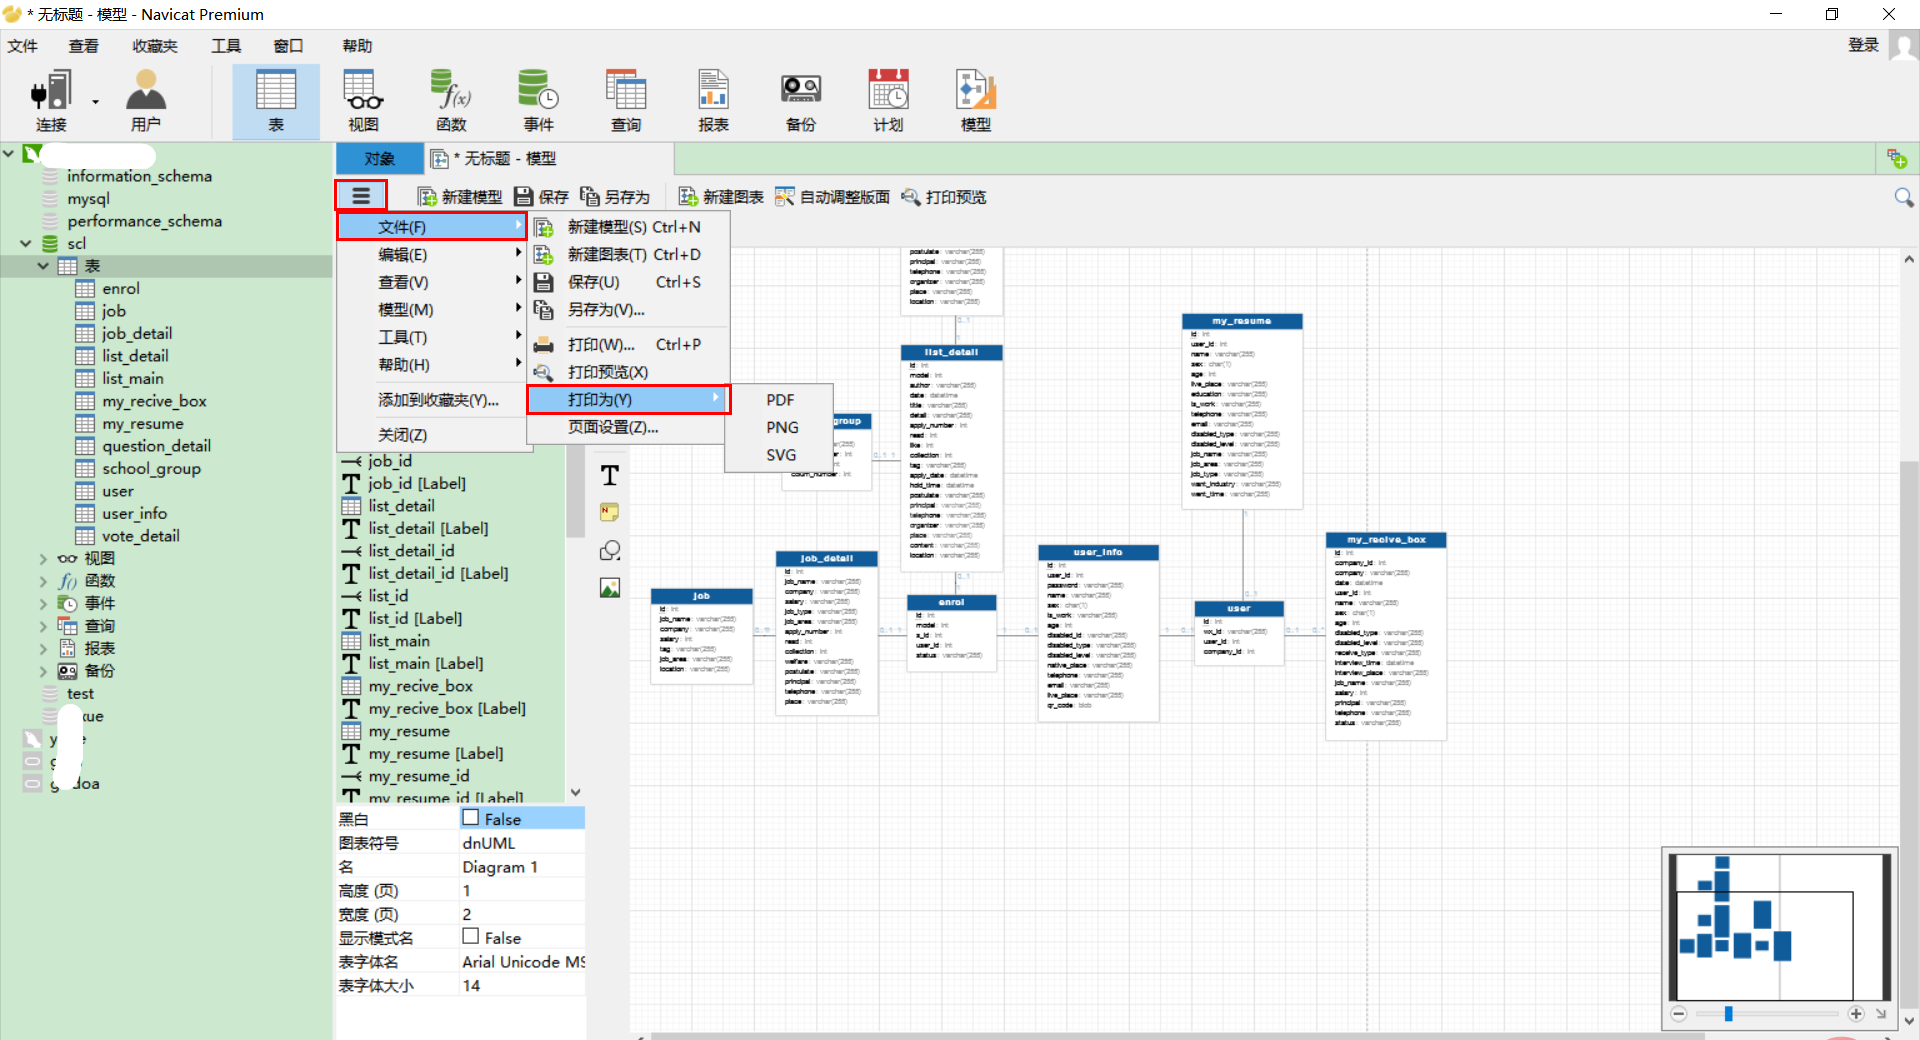Click the search magnifier icon
Screen dimensions: 1920x1040
tap(1904, 197)
